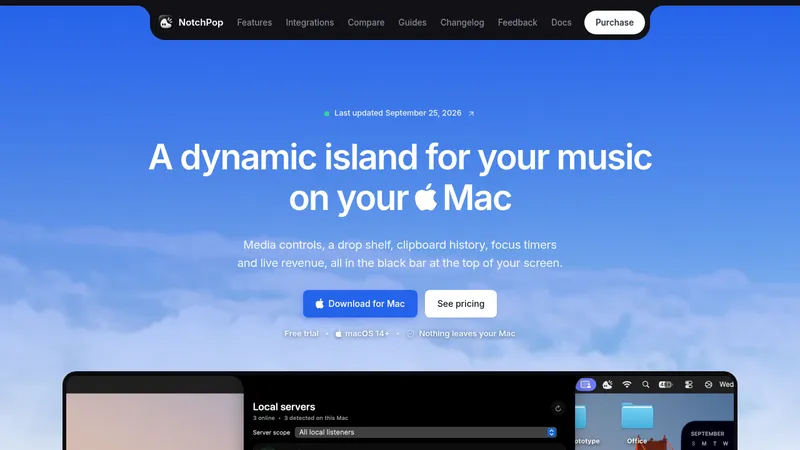Open the Last updated September 25, 2026 link

pyautogui.click(x=397, y=113)
